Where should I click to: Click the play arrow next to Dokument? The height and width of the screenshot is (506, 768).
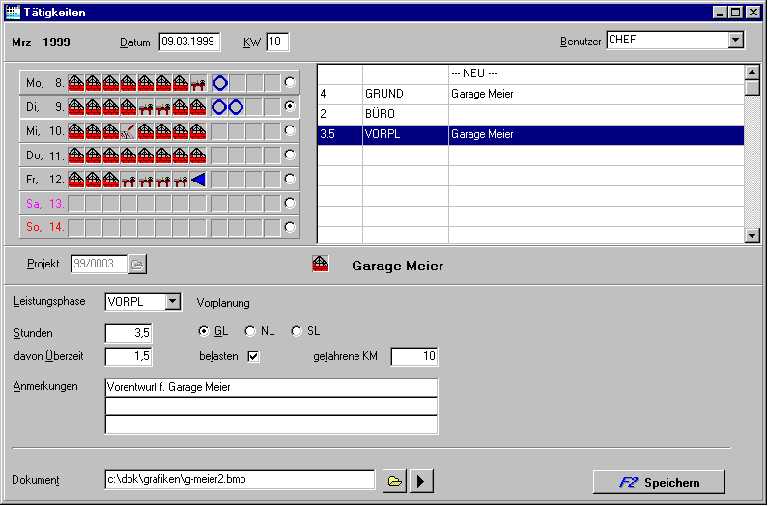tap(423, 481)
